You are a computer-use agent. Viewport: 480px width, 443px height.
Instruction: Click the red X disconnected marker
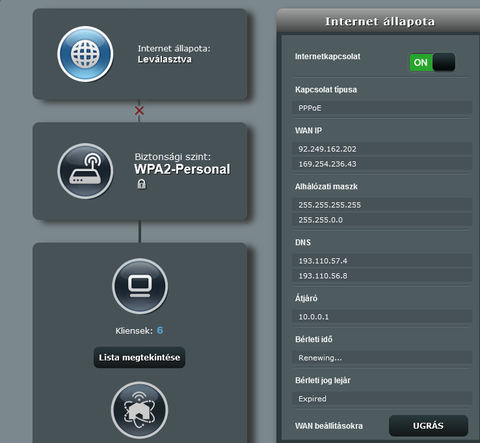click(139, 110)
